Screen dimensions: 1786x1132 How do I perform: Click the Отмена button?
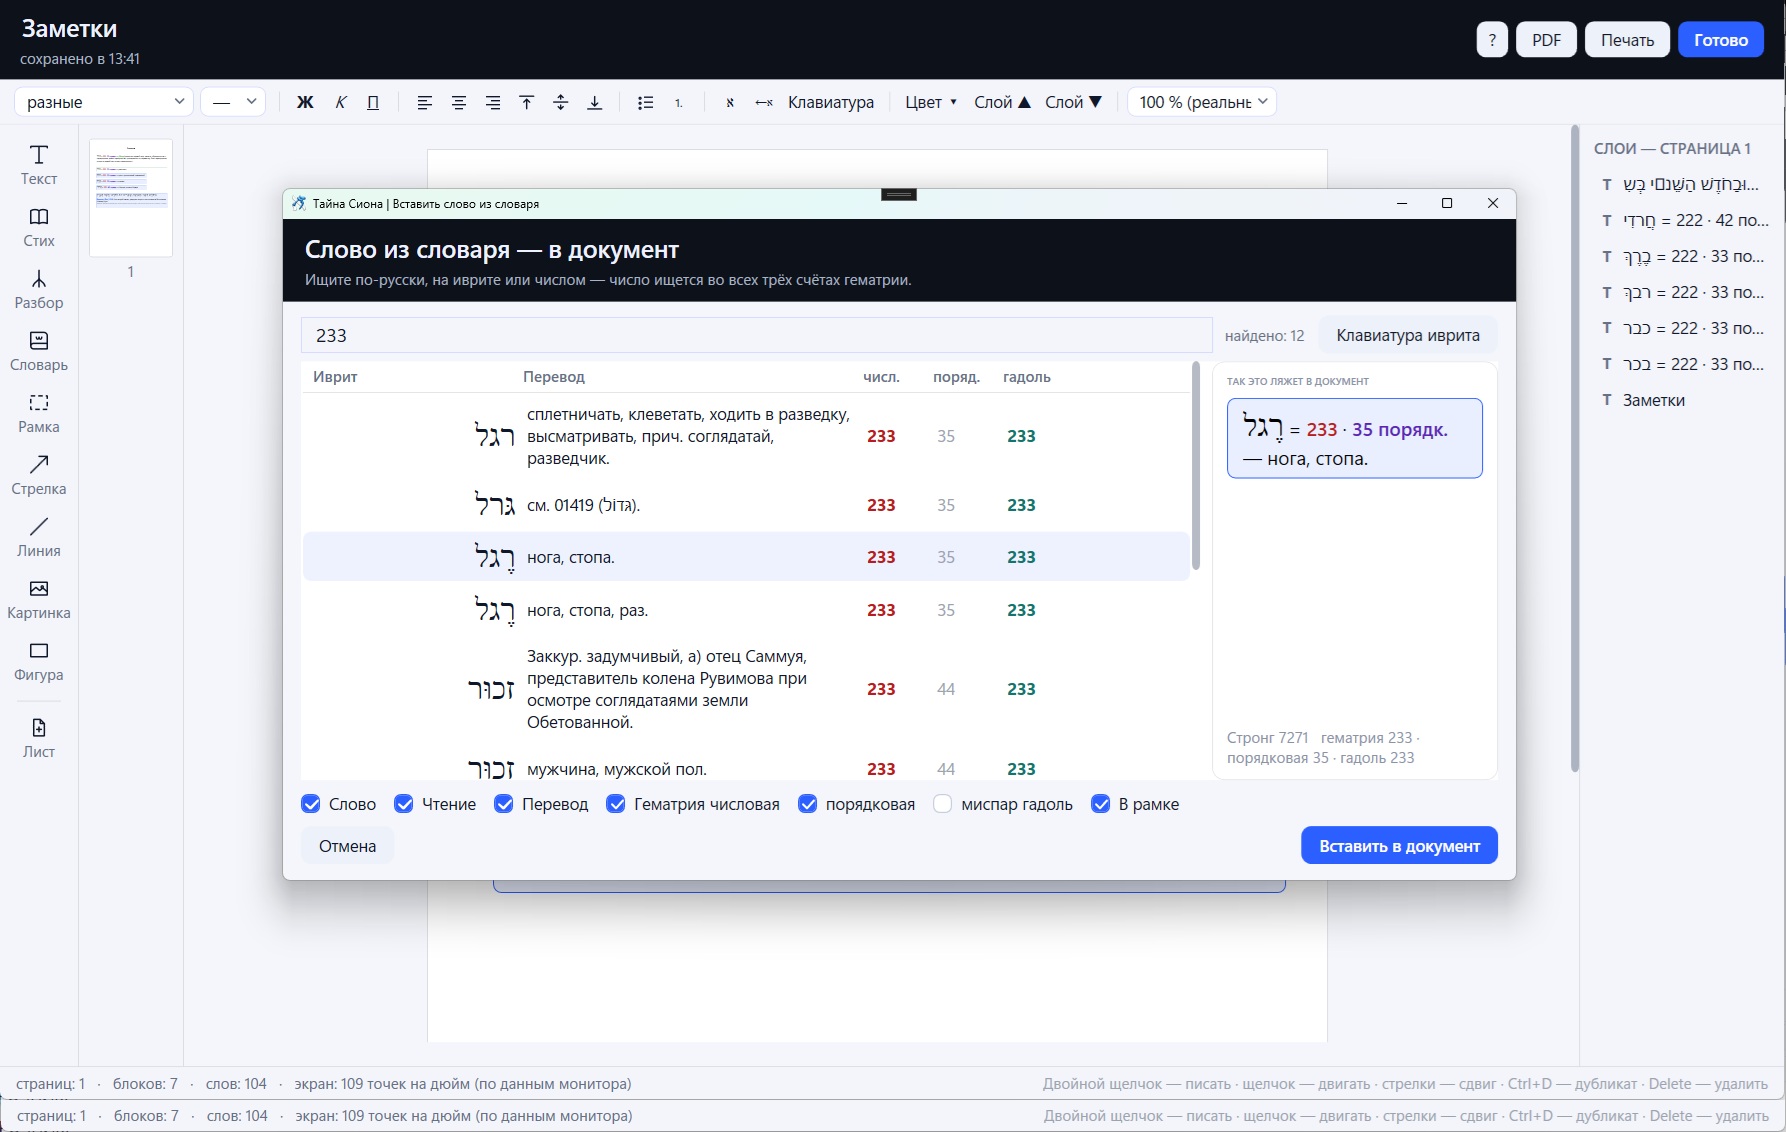click(348, 846)
